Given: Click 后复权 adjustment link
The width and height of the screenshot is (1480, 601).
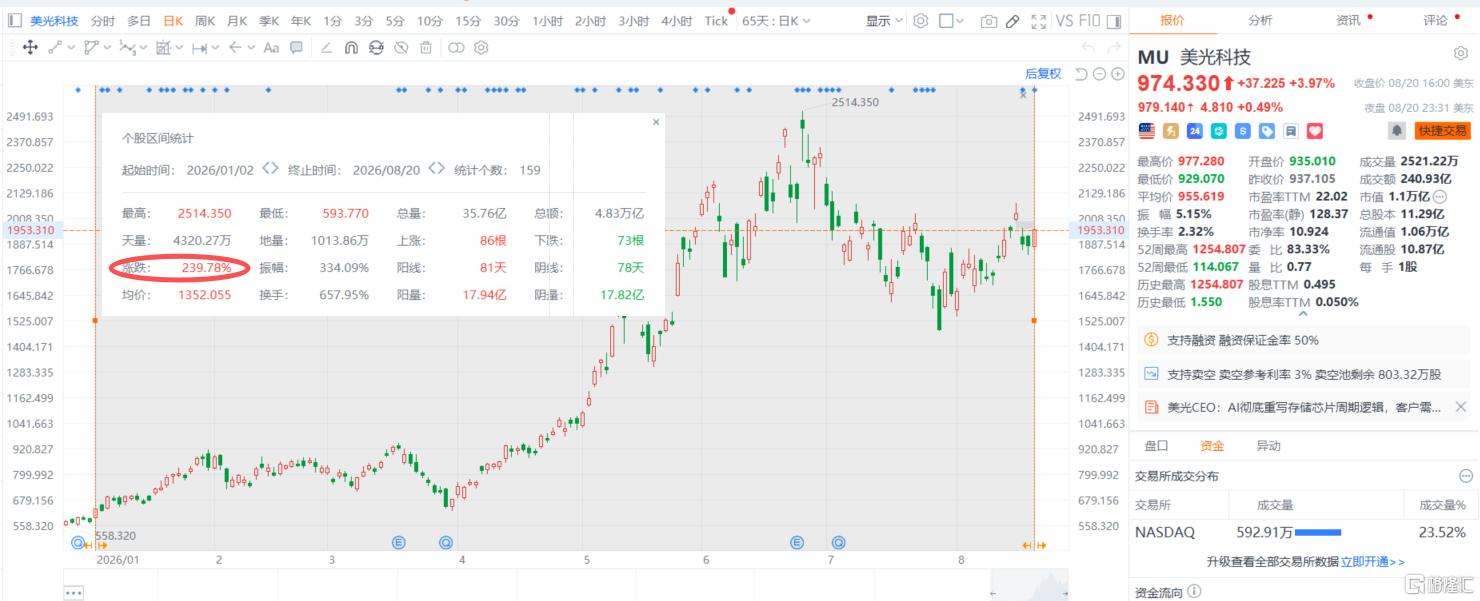Looking at the screenshot, I should 1043,74.
